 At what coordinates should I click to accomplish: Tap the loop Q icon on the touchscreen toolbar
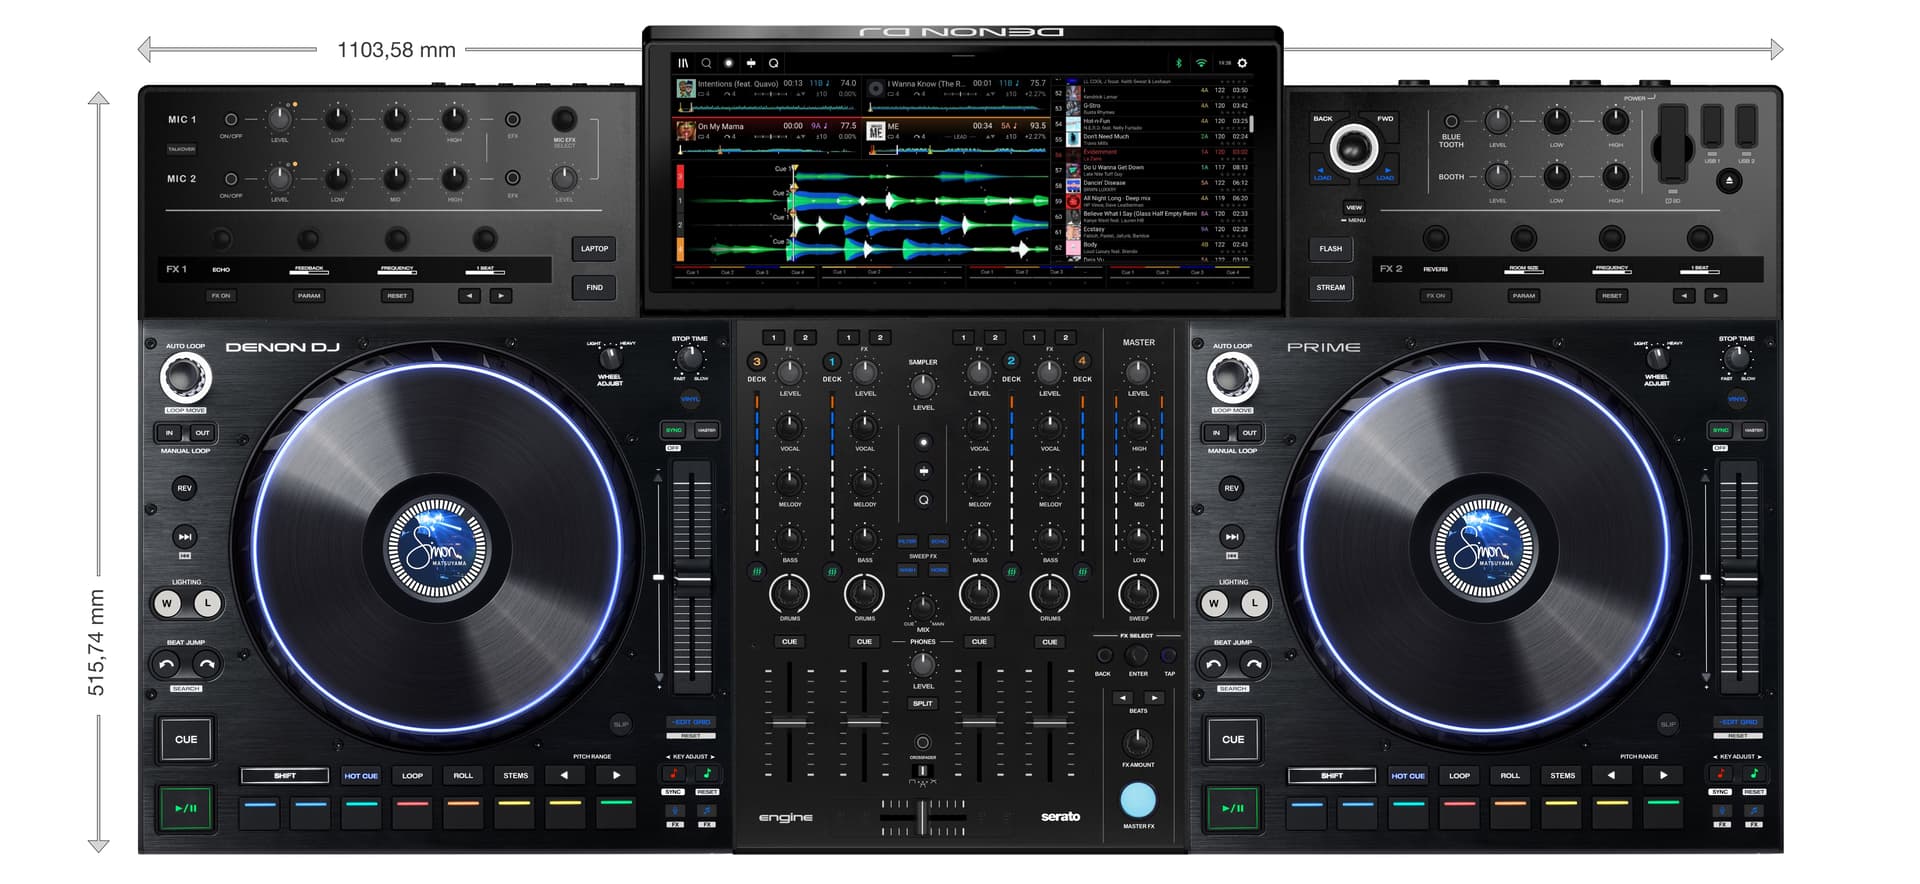tap(773, 63)
